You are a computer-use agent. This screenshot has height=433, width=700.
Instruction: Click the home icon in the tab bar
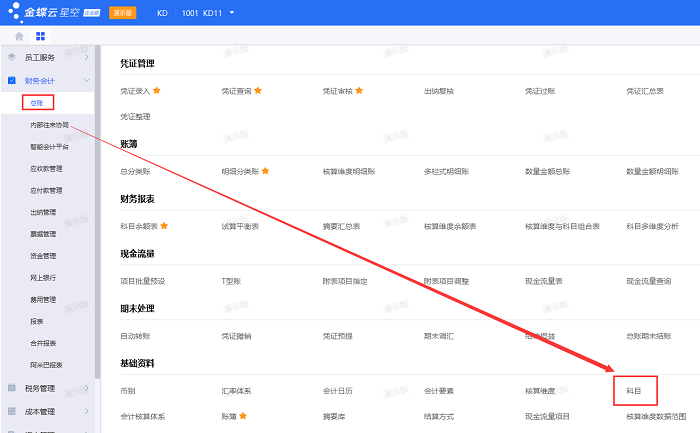click(x=19, y=36)
